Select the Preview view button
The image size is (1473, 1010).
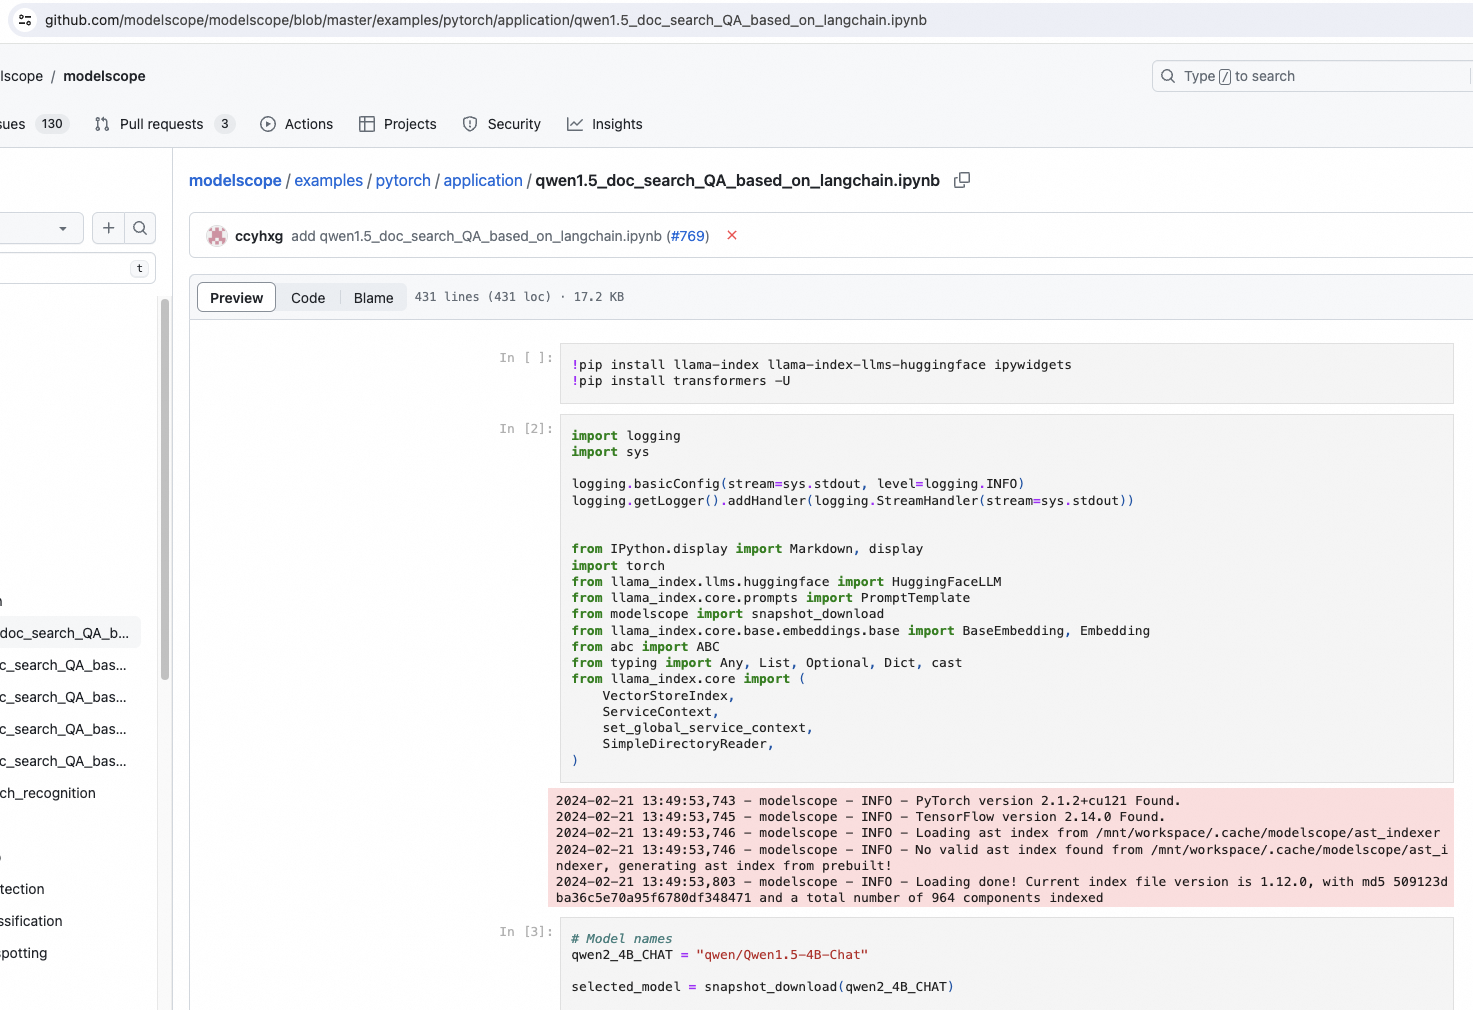pos(237,297)
